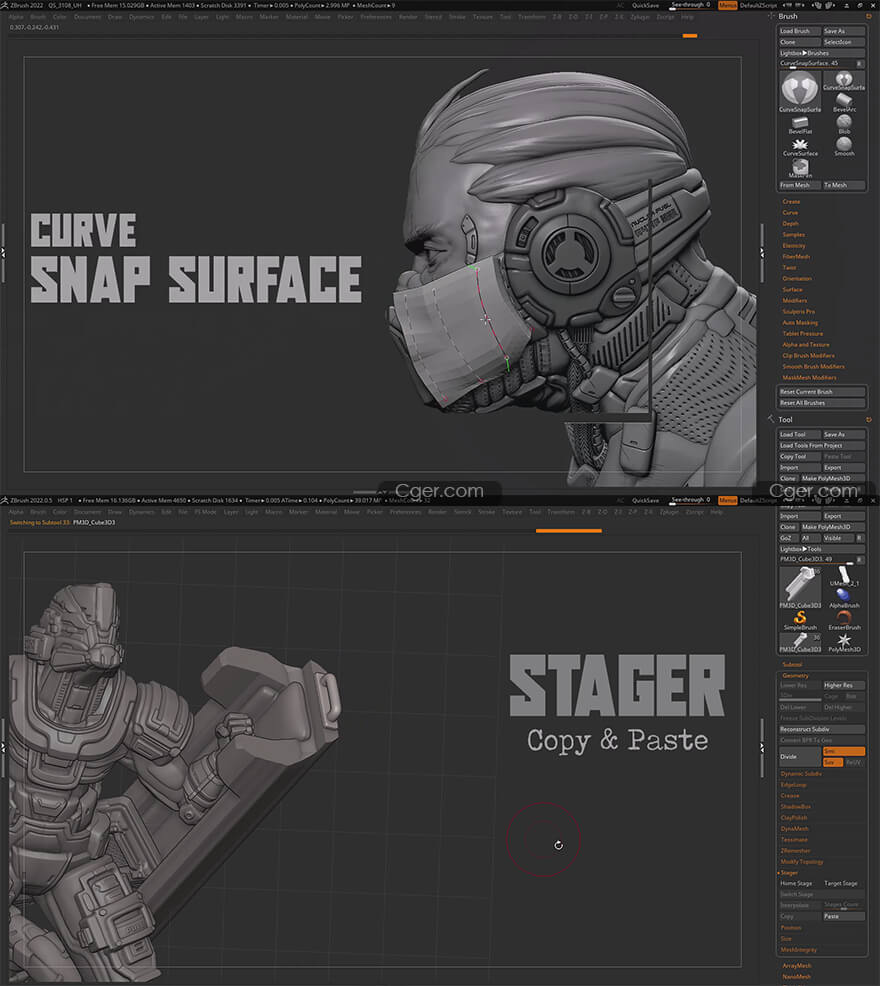The height and width of the screenshot is (986, 880).
Task: Choose the AlphaBrush tool icon
Action: pyautogui.click(x=845, y=595)
